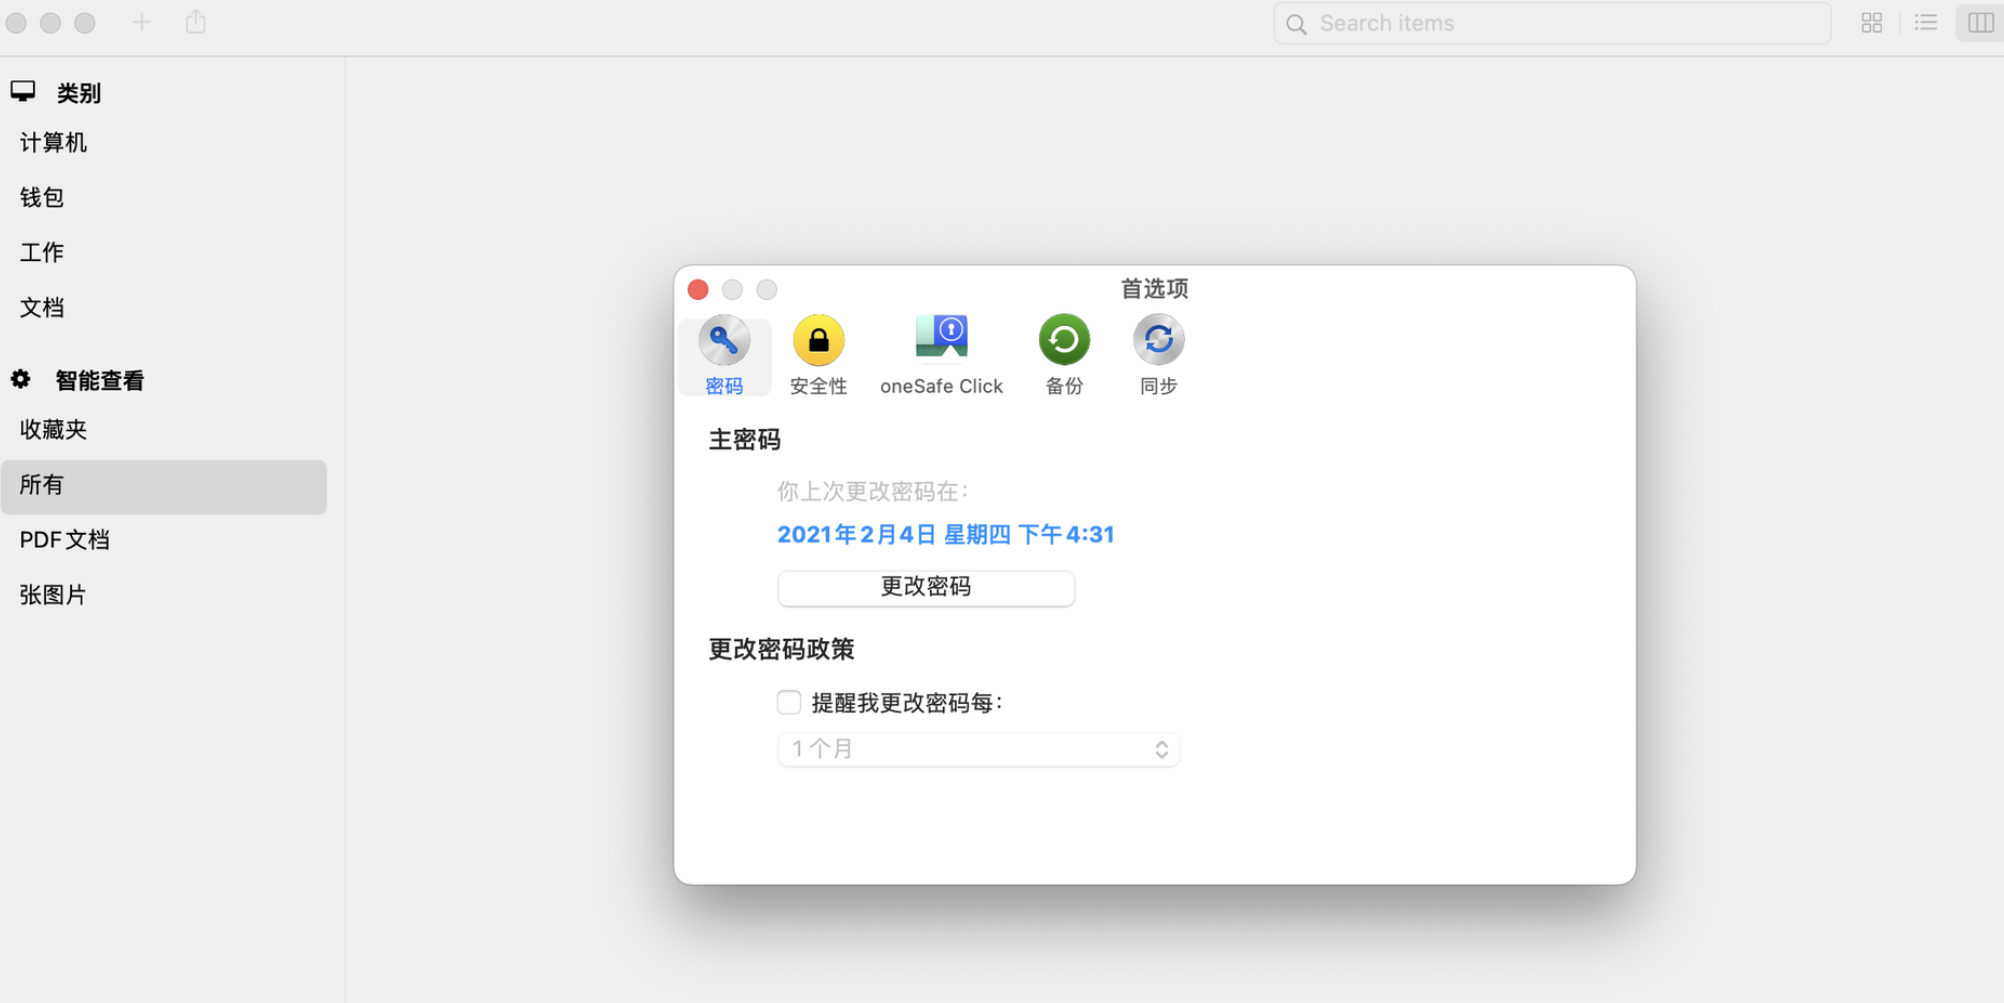Image resolution: width=2004 pixels, height=1003 pixels.
Task: Enable 提醒我更改密码每 reminder checkbox
Action: (x=789, y=702)
